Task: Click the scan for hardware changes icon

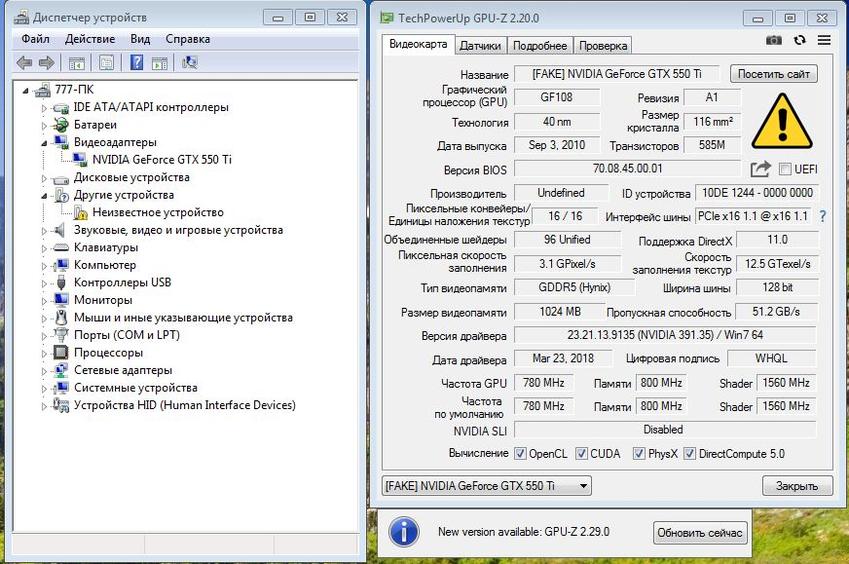Action: (190, 63)
